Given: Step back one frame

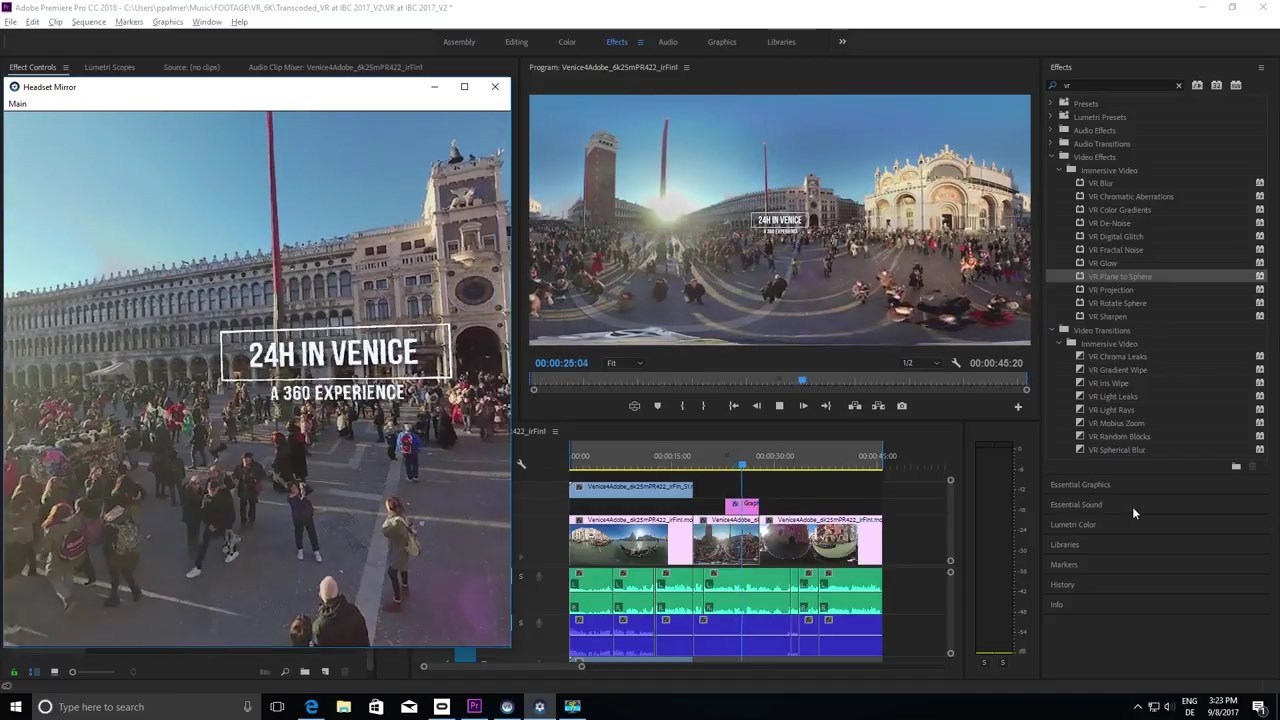Looking at the screenshot, I should click(756, 406).
